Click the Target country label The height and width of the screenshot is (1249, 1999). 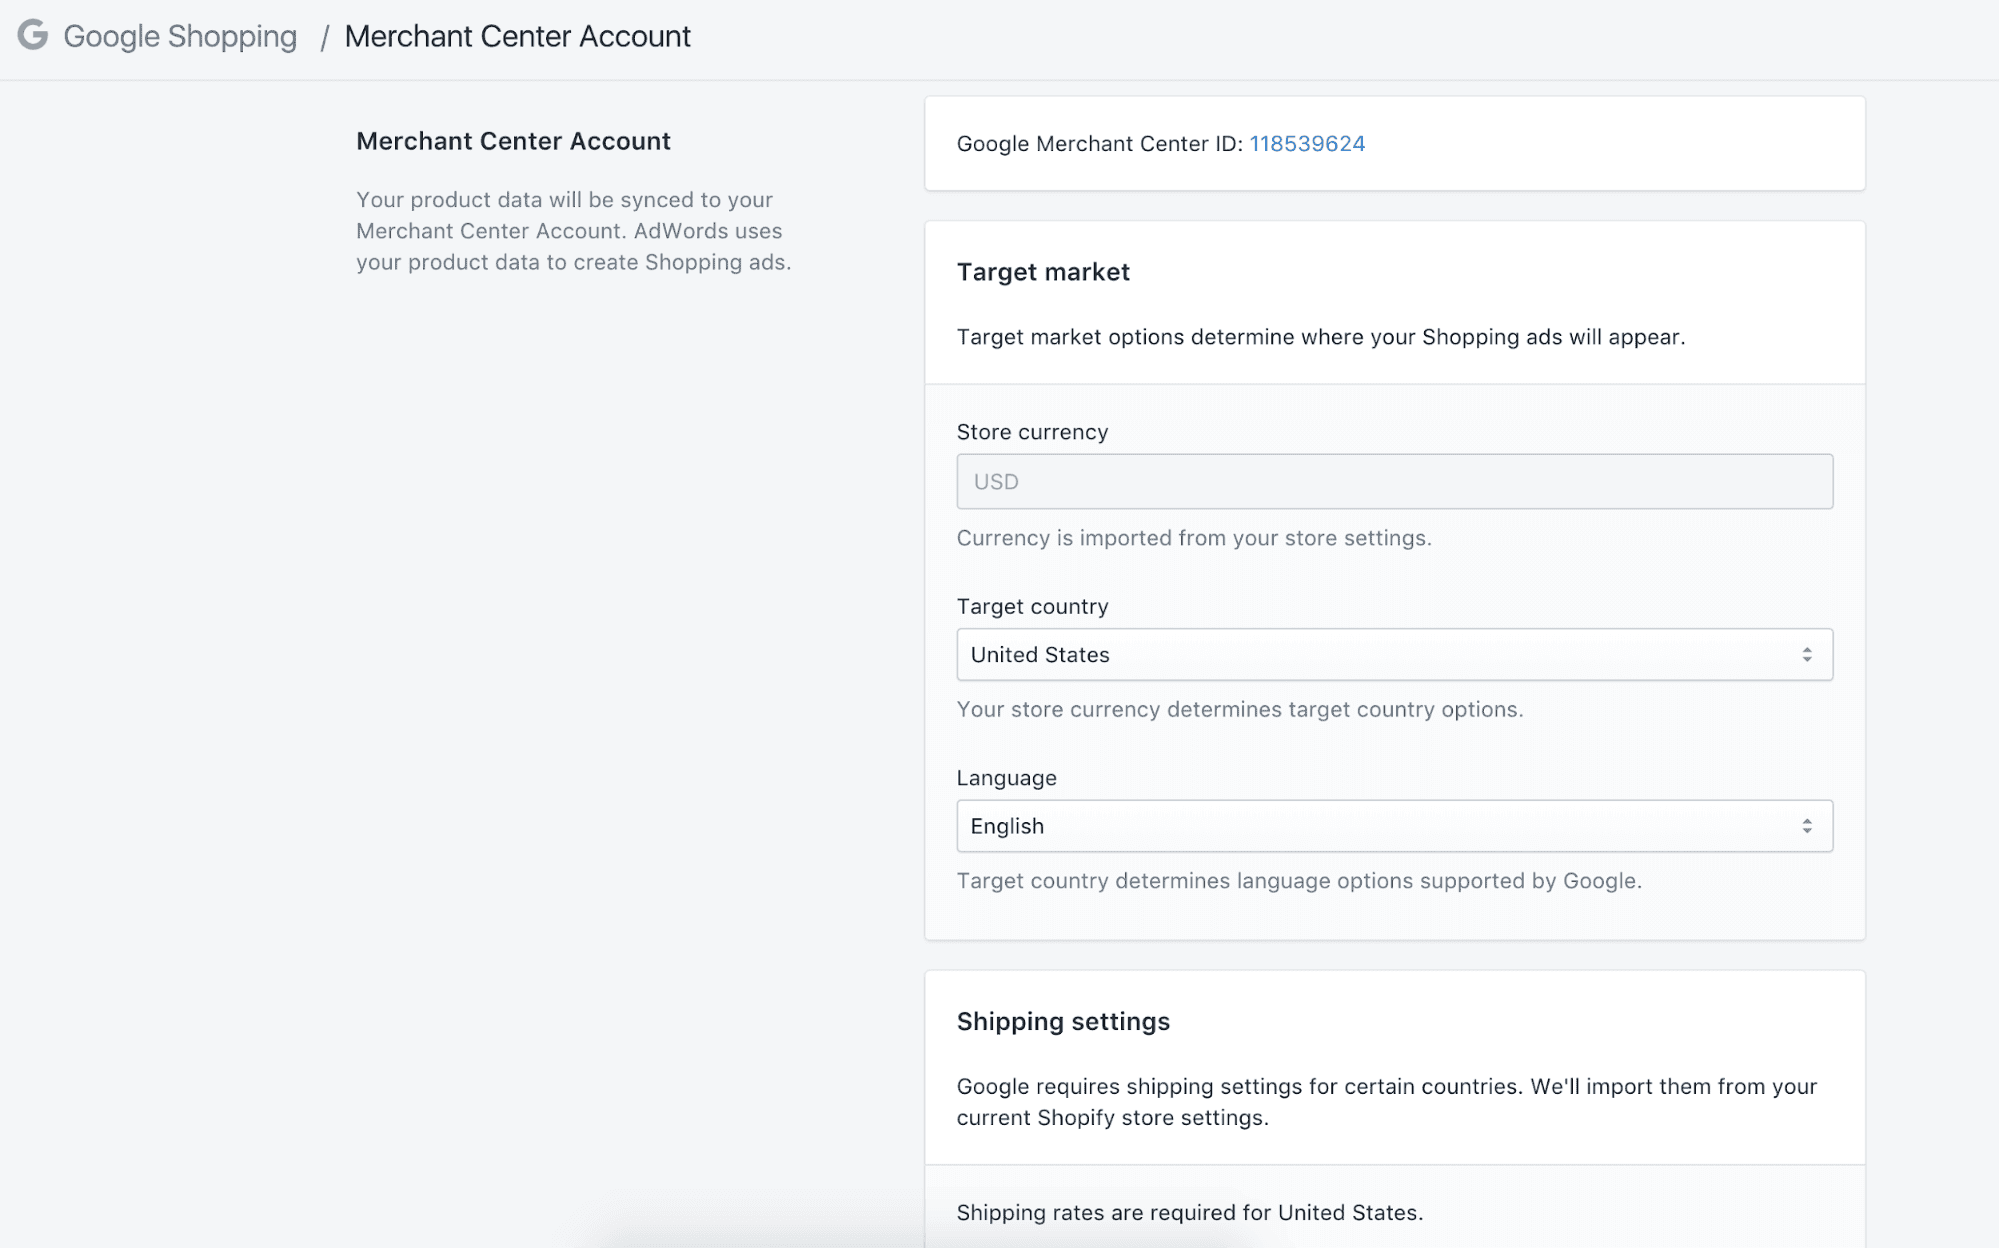click(x=1032, y=606)
